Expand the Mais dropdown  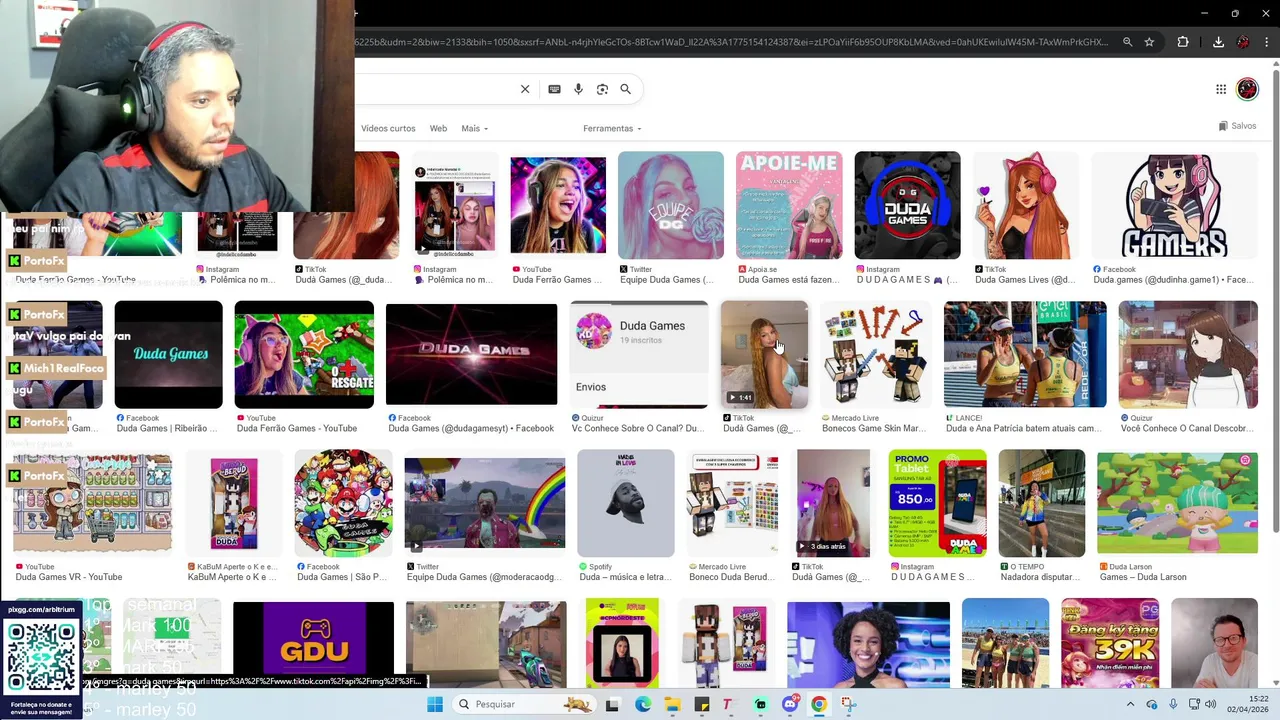coord(475,128)
